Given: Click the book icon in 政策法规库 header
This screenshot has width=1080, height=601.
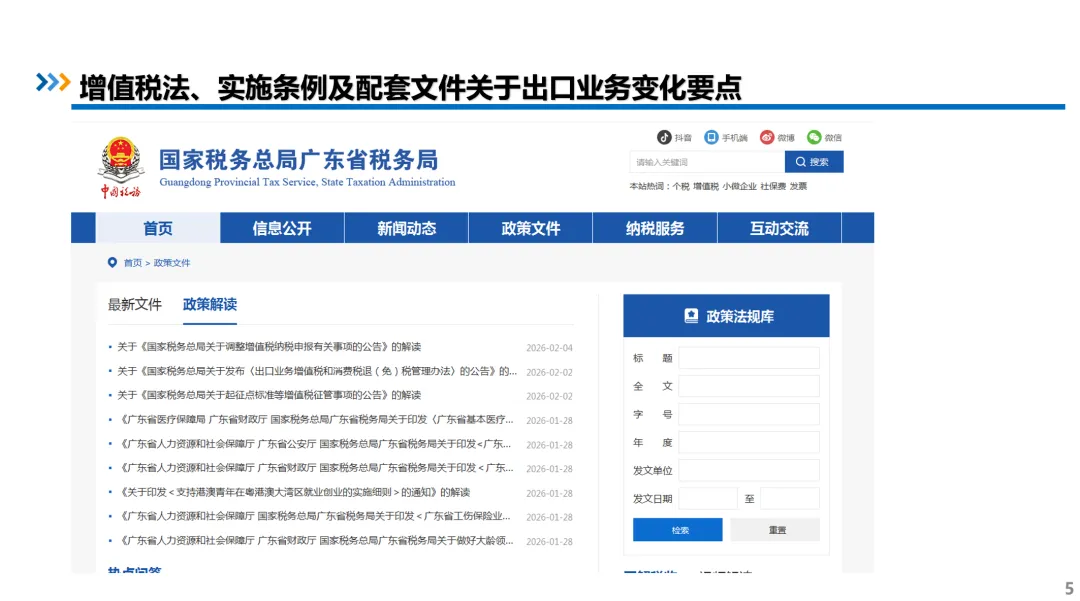Looking at the screenshot, I should pyautogui.click(x=691, y=315).
